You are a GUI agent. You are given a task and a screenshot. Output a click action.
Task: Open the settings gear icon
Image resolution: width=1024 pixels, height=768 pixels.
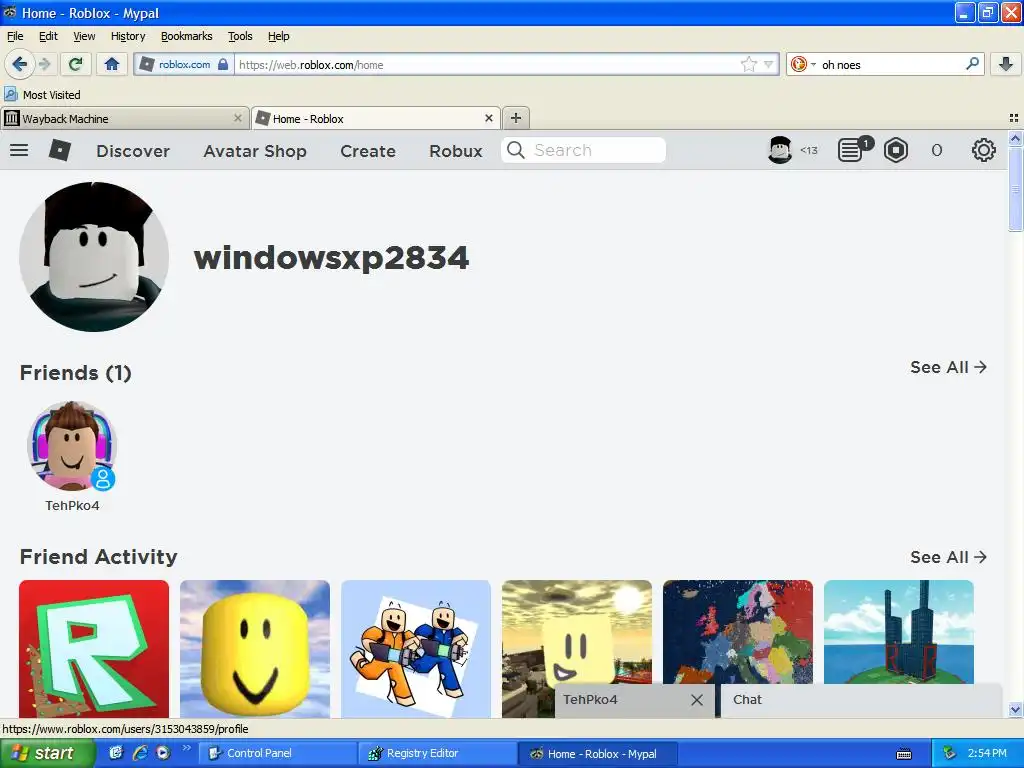[984, 150]
